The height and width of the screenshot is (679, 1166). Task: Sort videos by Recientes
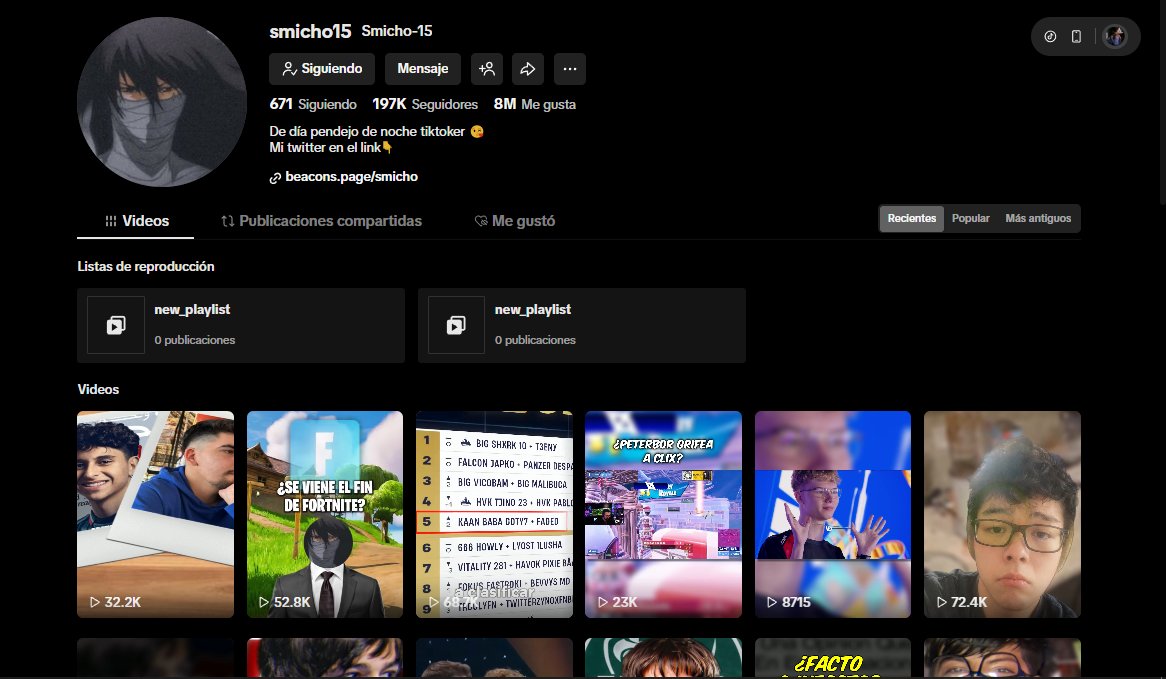point(912,219)
